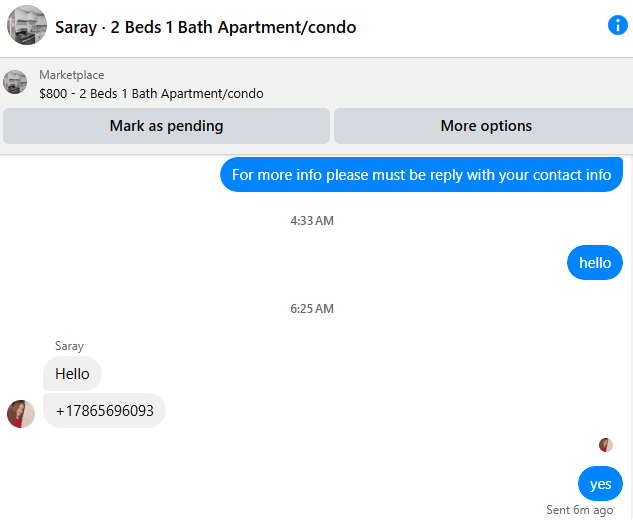
Task: Click Saray's profile avatar beside her messages
Action: [x=21, y=413]
